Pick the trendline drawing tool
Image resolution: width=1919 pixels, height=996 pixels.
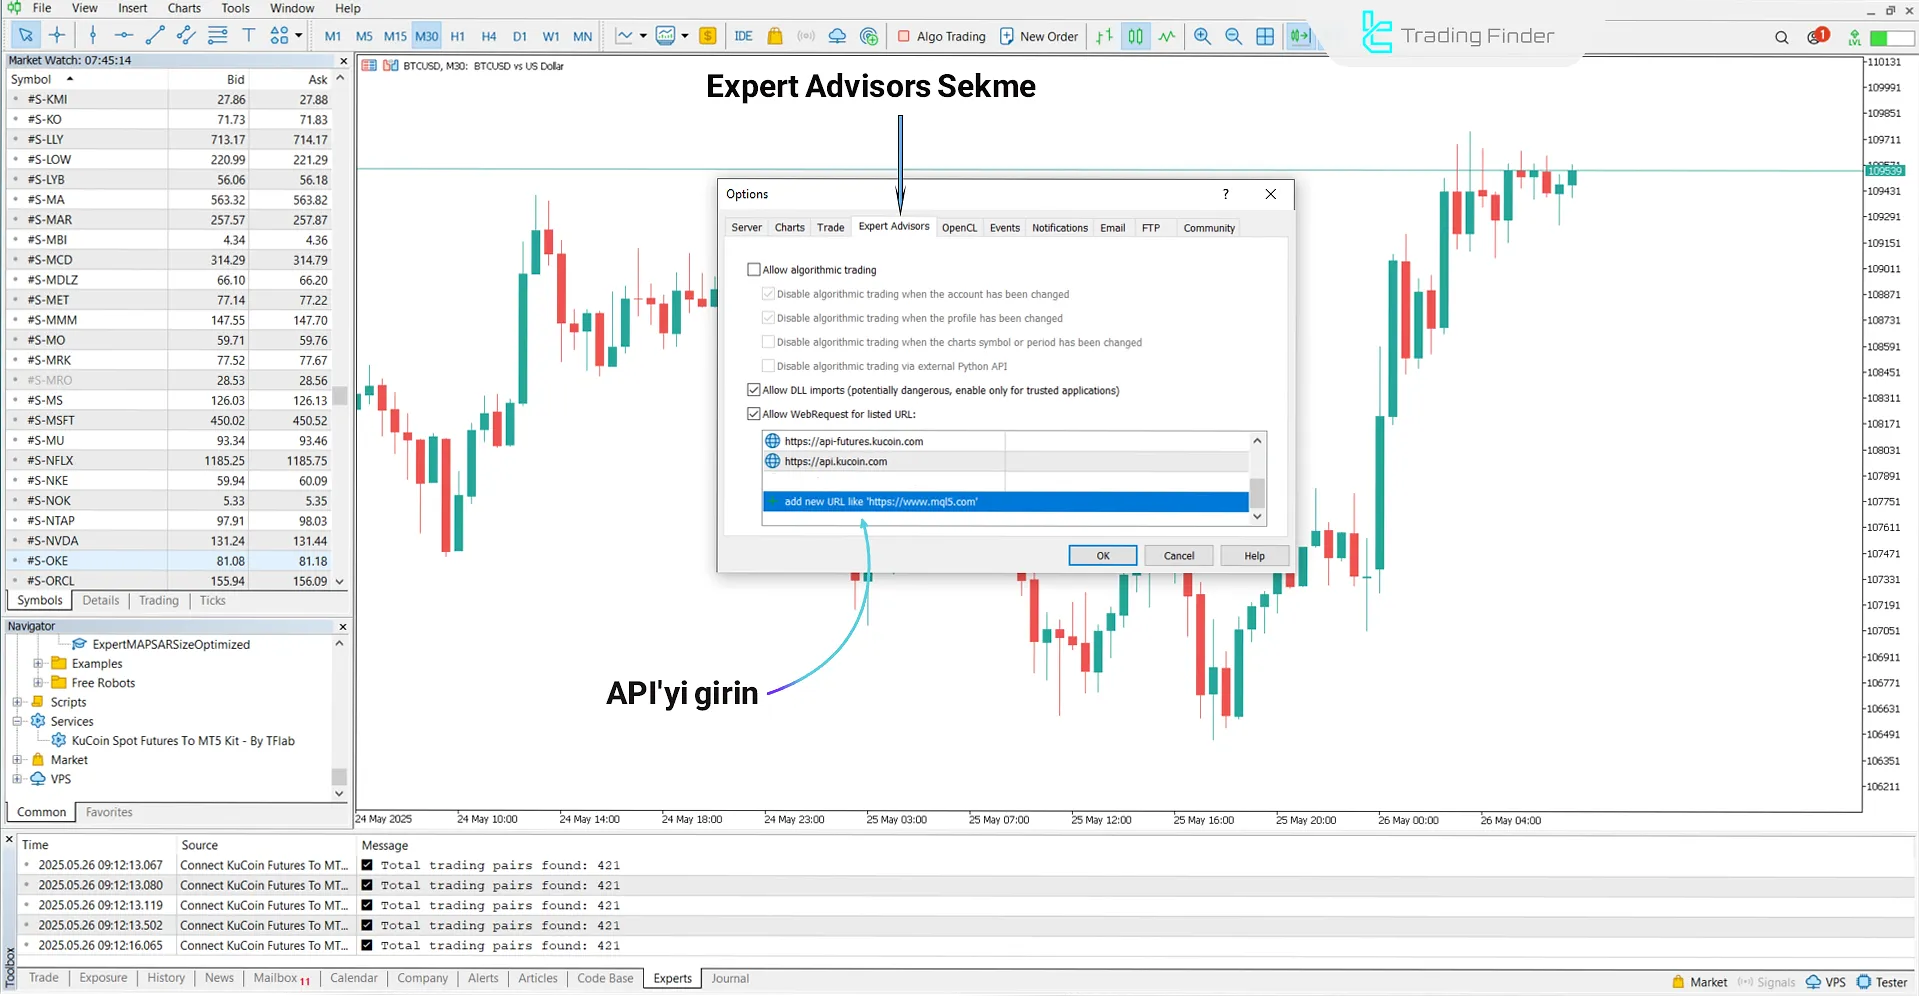(x=154, y=36)
